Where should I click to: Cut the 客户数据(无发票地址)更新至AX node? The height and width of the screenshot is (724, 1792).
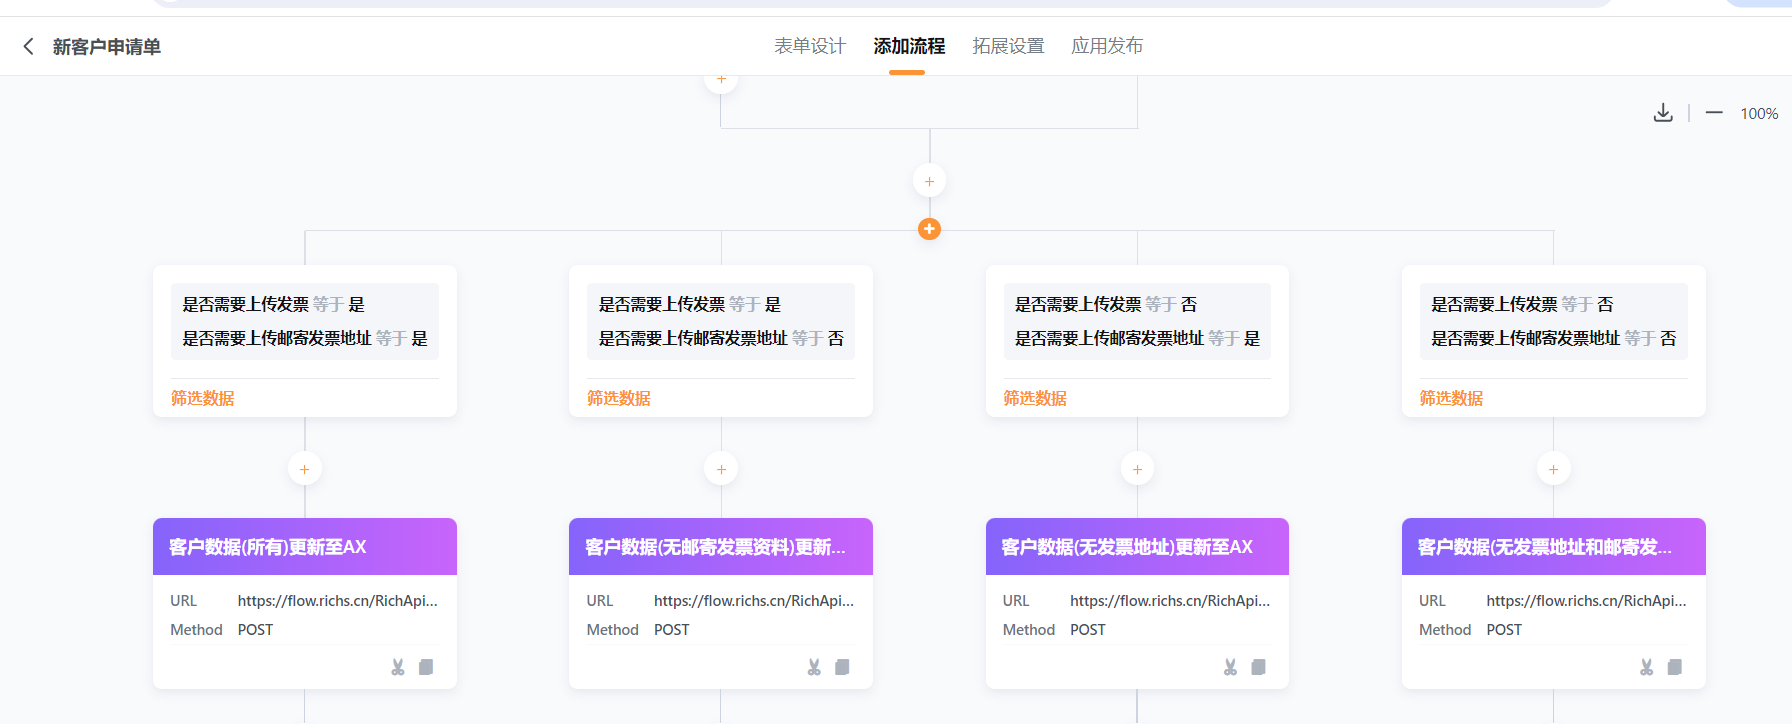click(1230, 667)
